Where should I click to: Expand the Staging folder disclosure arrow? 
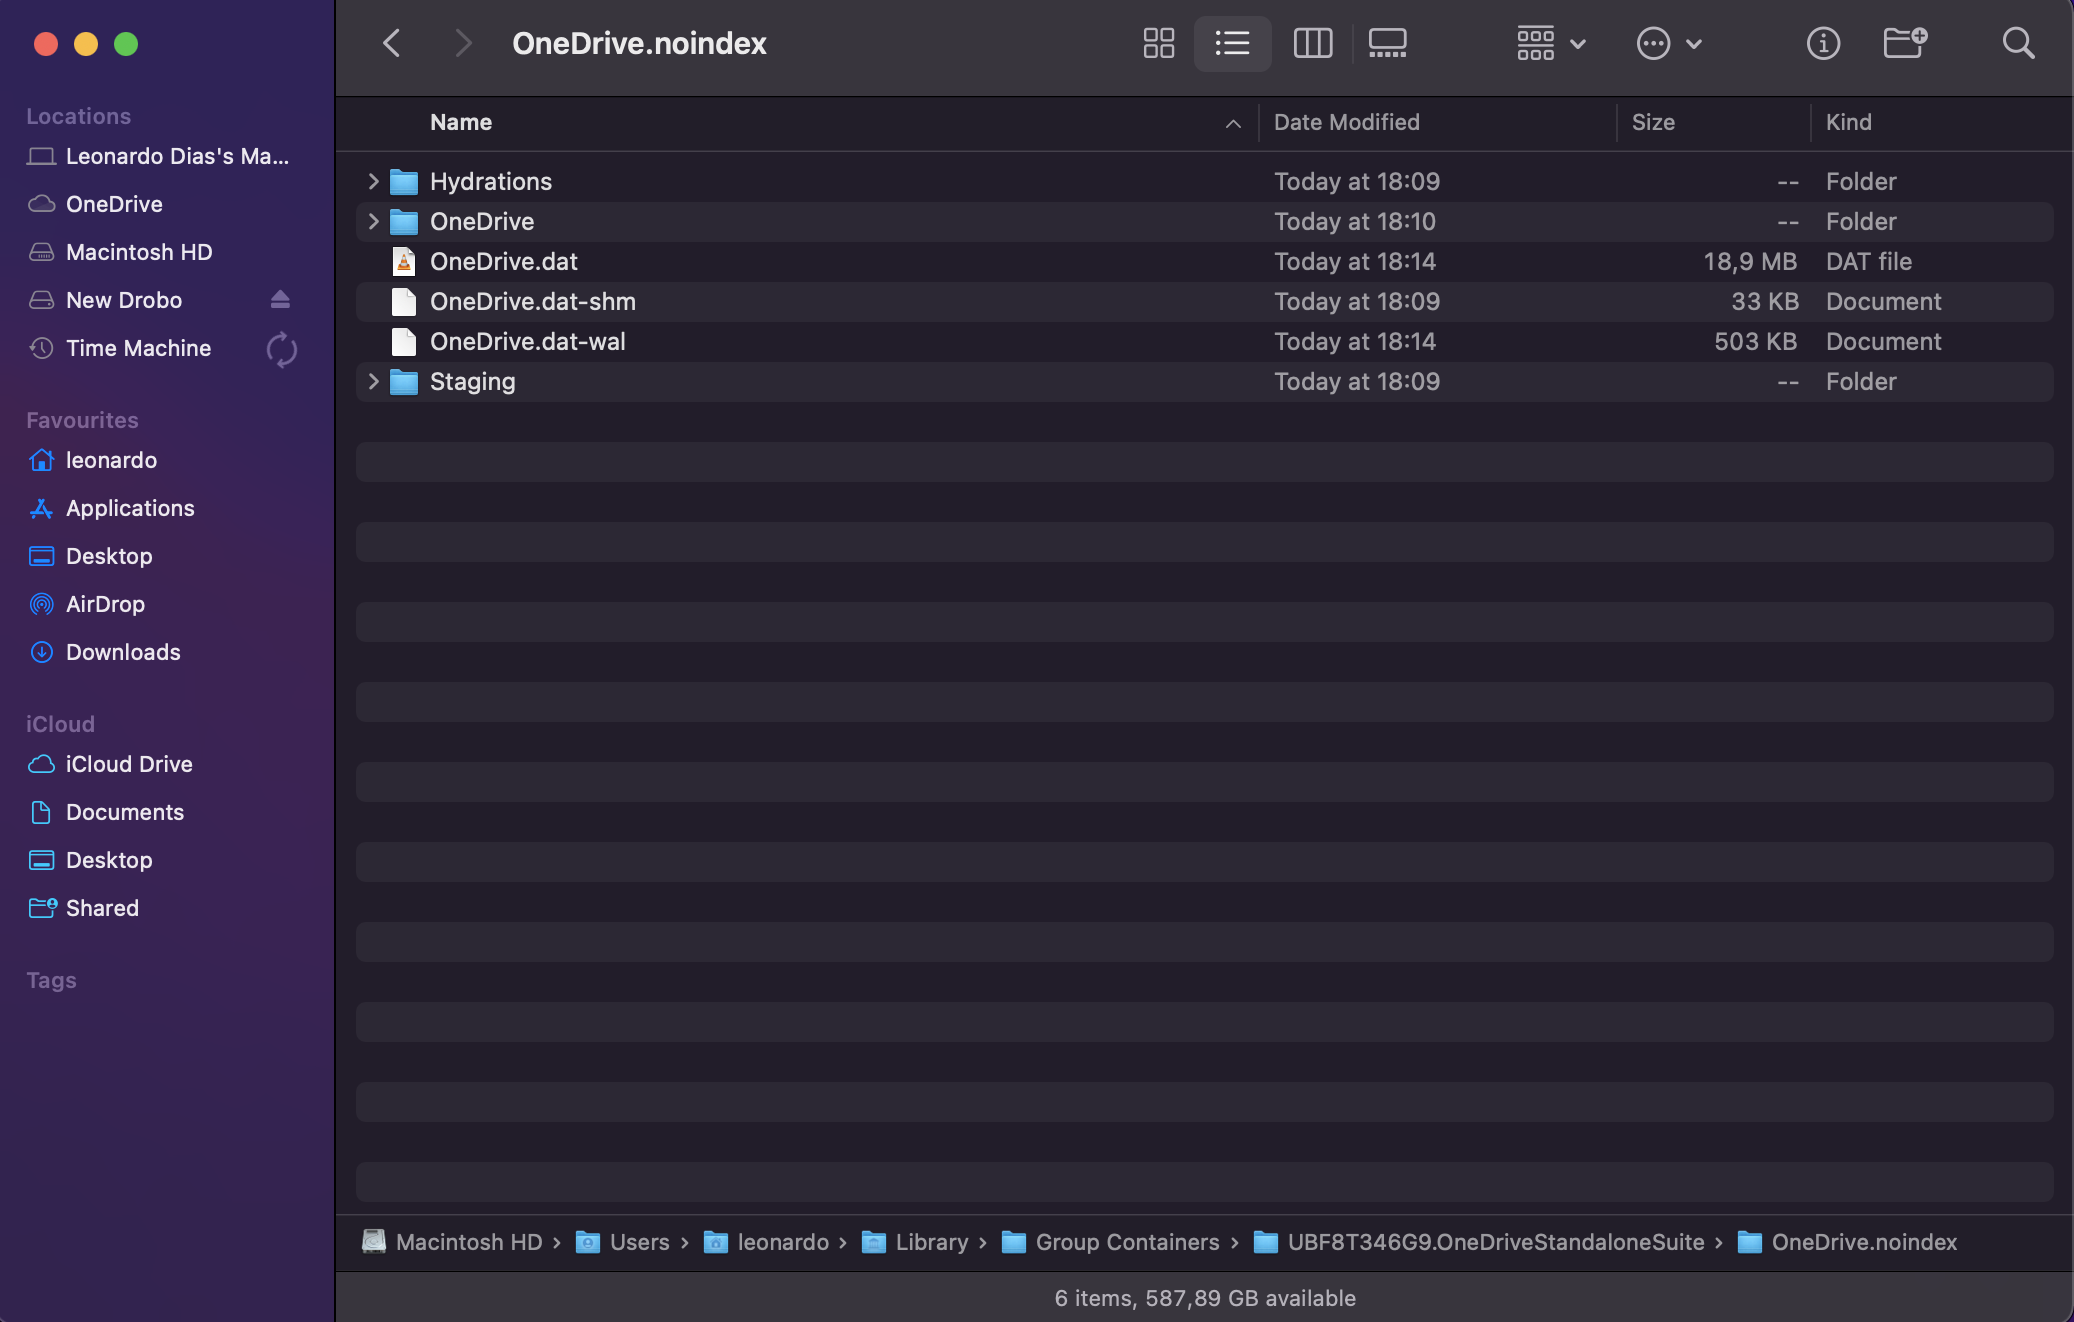point(373,381)
